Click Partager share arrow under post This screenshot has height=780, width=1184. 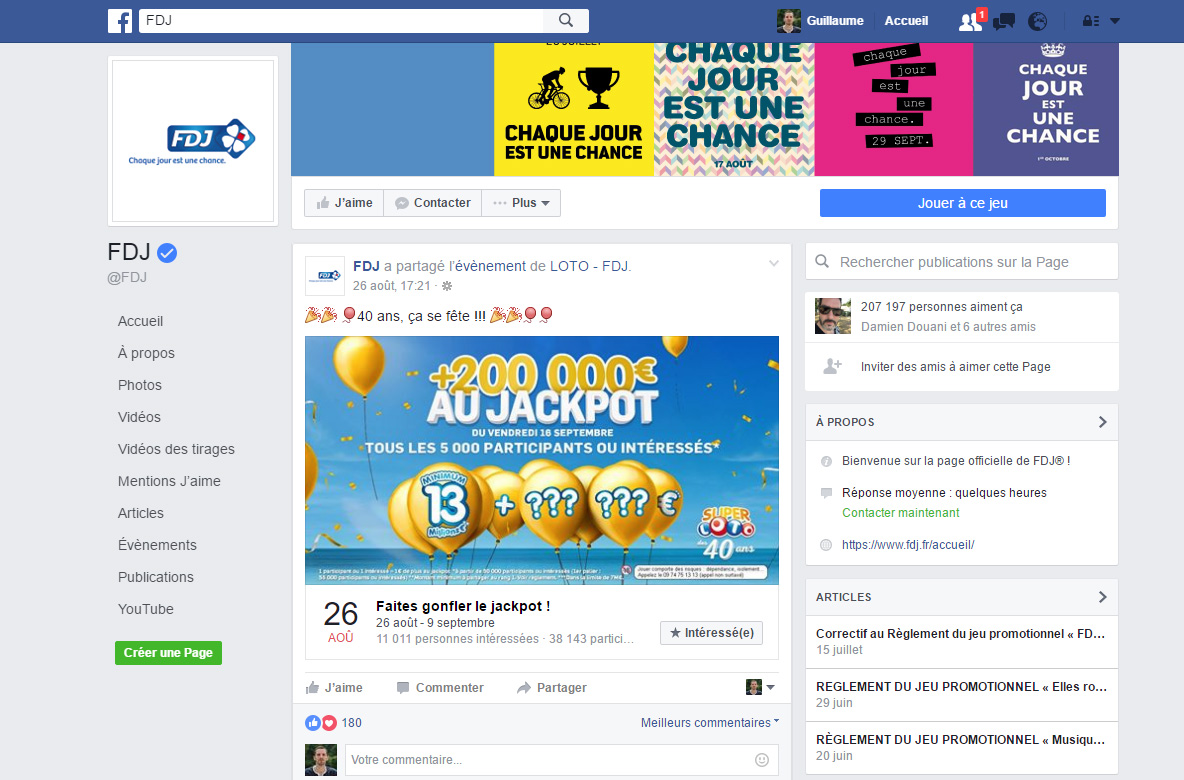pos(551,688)
